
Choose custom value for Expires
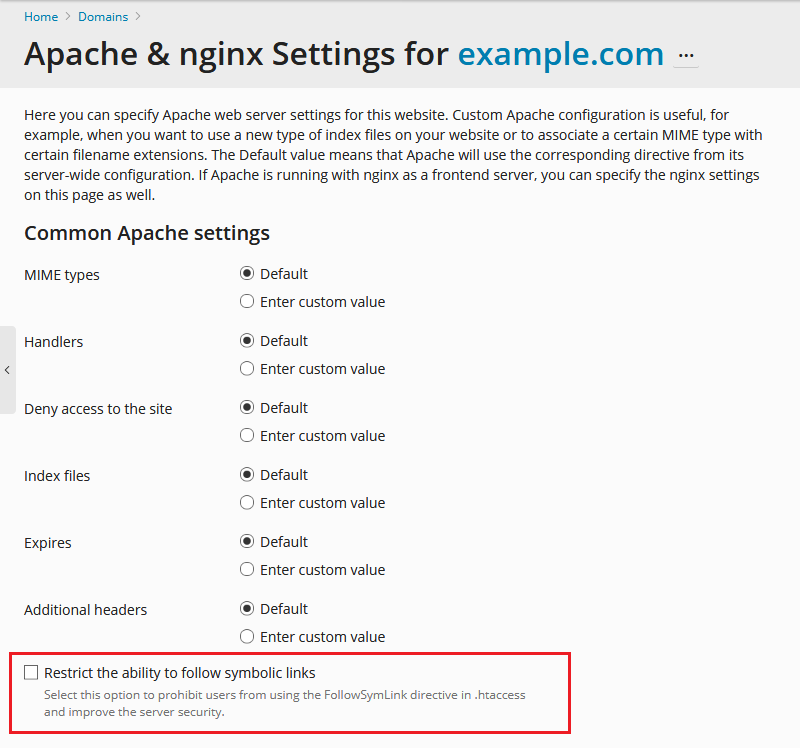point(247,570)
